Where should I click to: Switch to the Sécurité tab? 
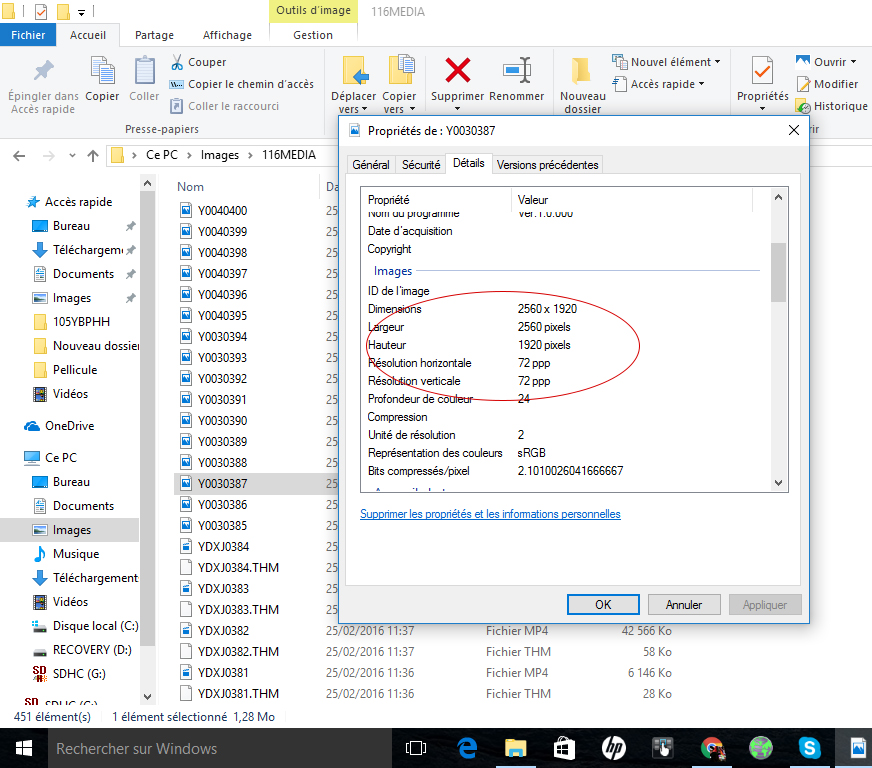click(420, 165)
